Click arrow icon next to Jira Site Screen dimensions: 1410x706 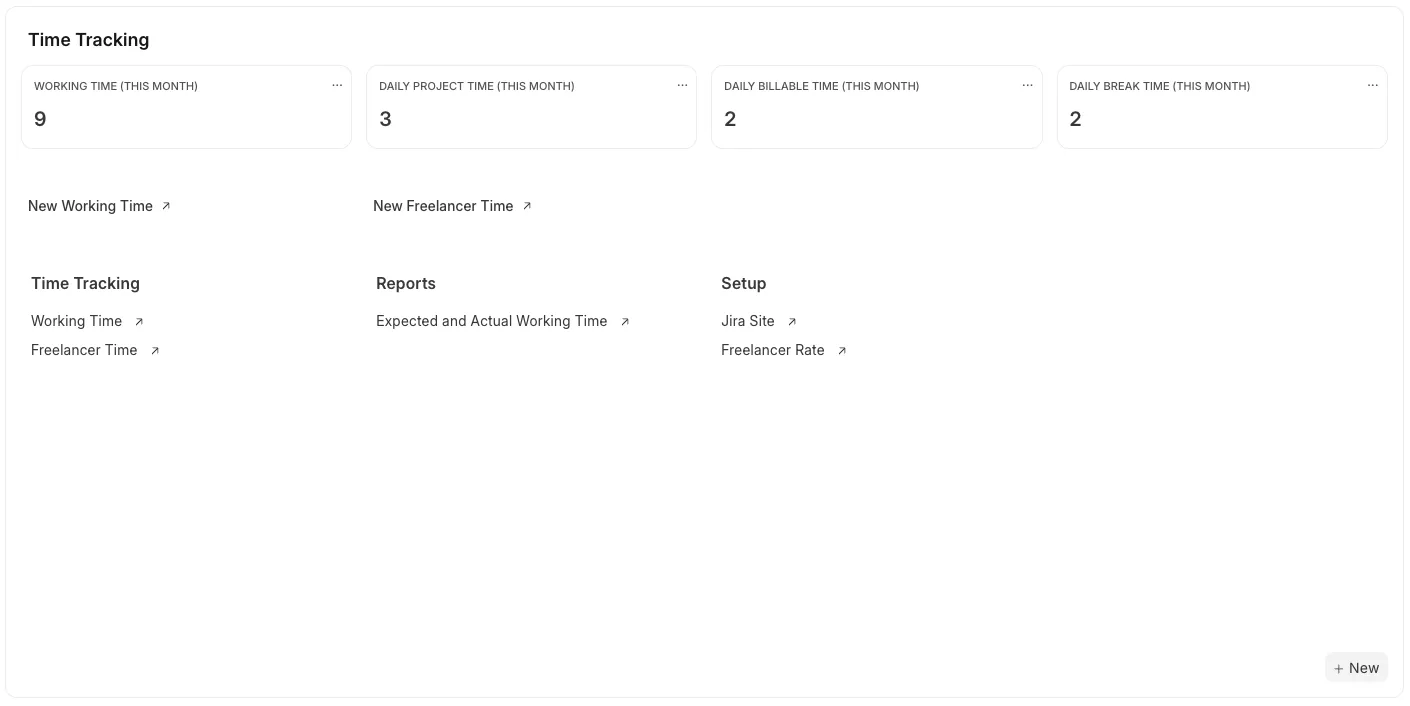click(792, 322)
